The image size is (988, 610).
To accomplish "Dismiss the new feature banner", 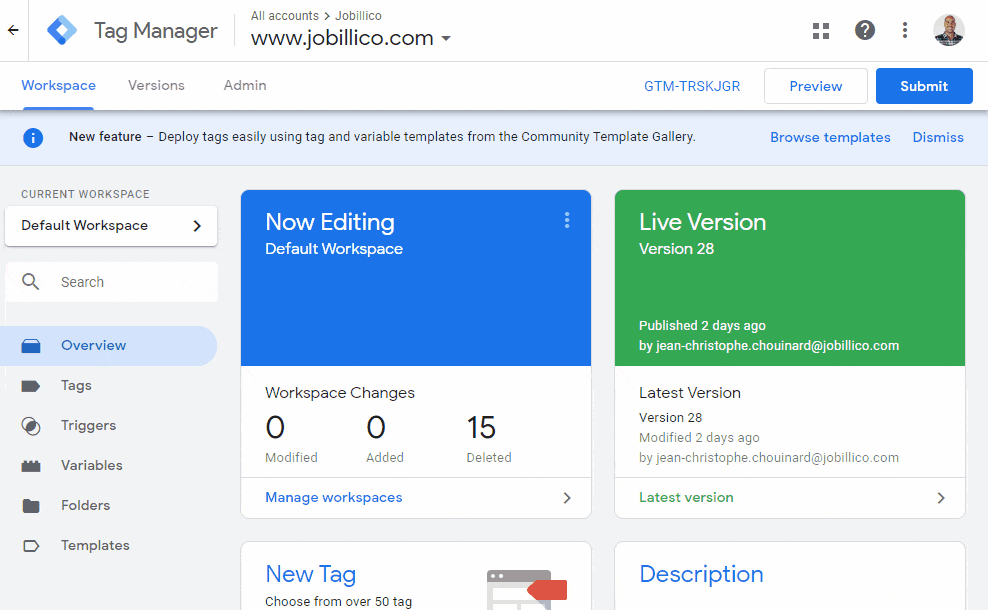I will [x=938, y=137].
